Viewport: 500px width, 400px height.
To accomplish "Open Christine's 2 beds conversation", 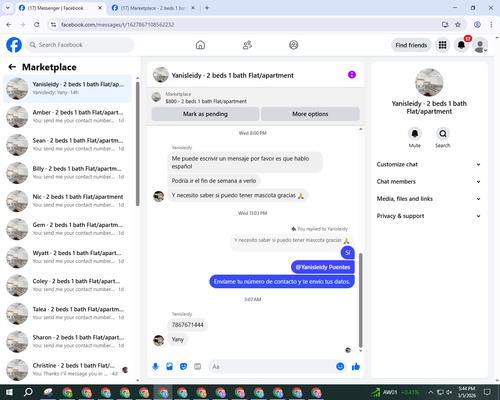I will pos(67,370).
